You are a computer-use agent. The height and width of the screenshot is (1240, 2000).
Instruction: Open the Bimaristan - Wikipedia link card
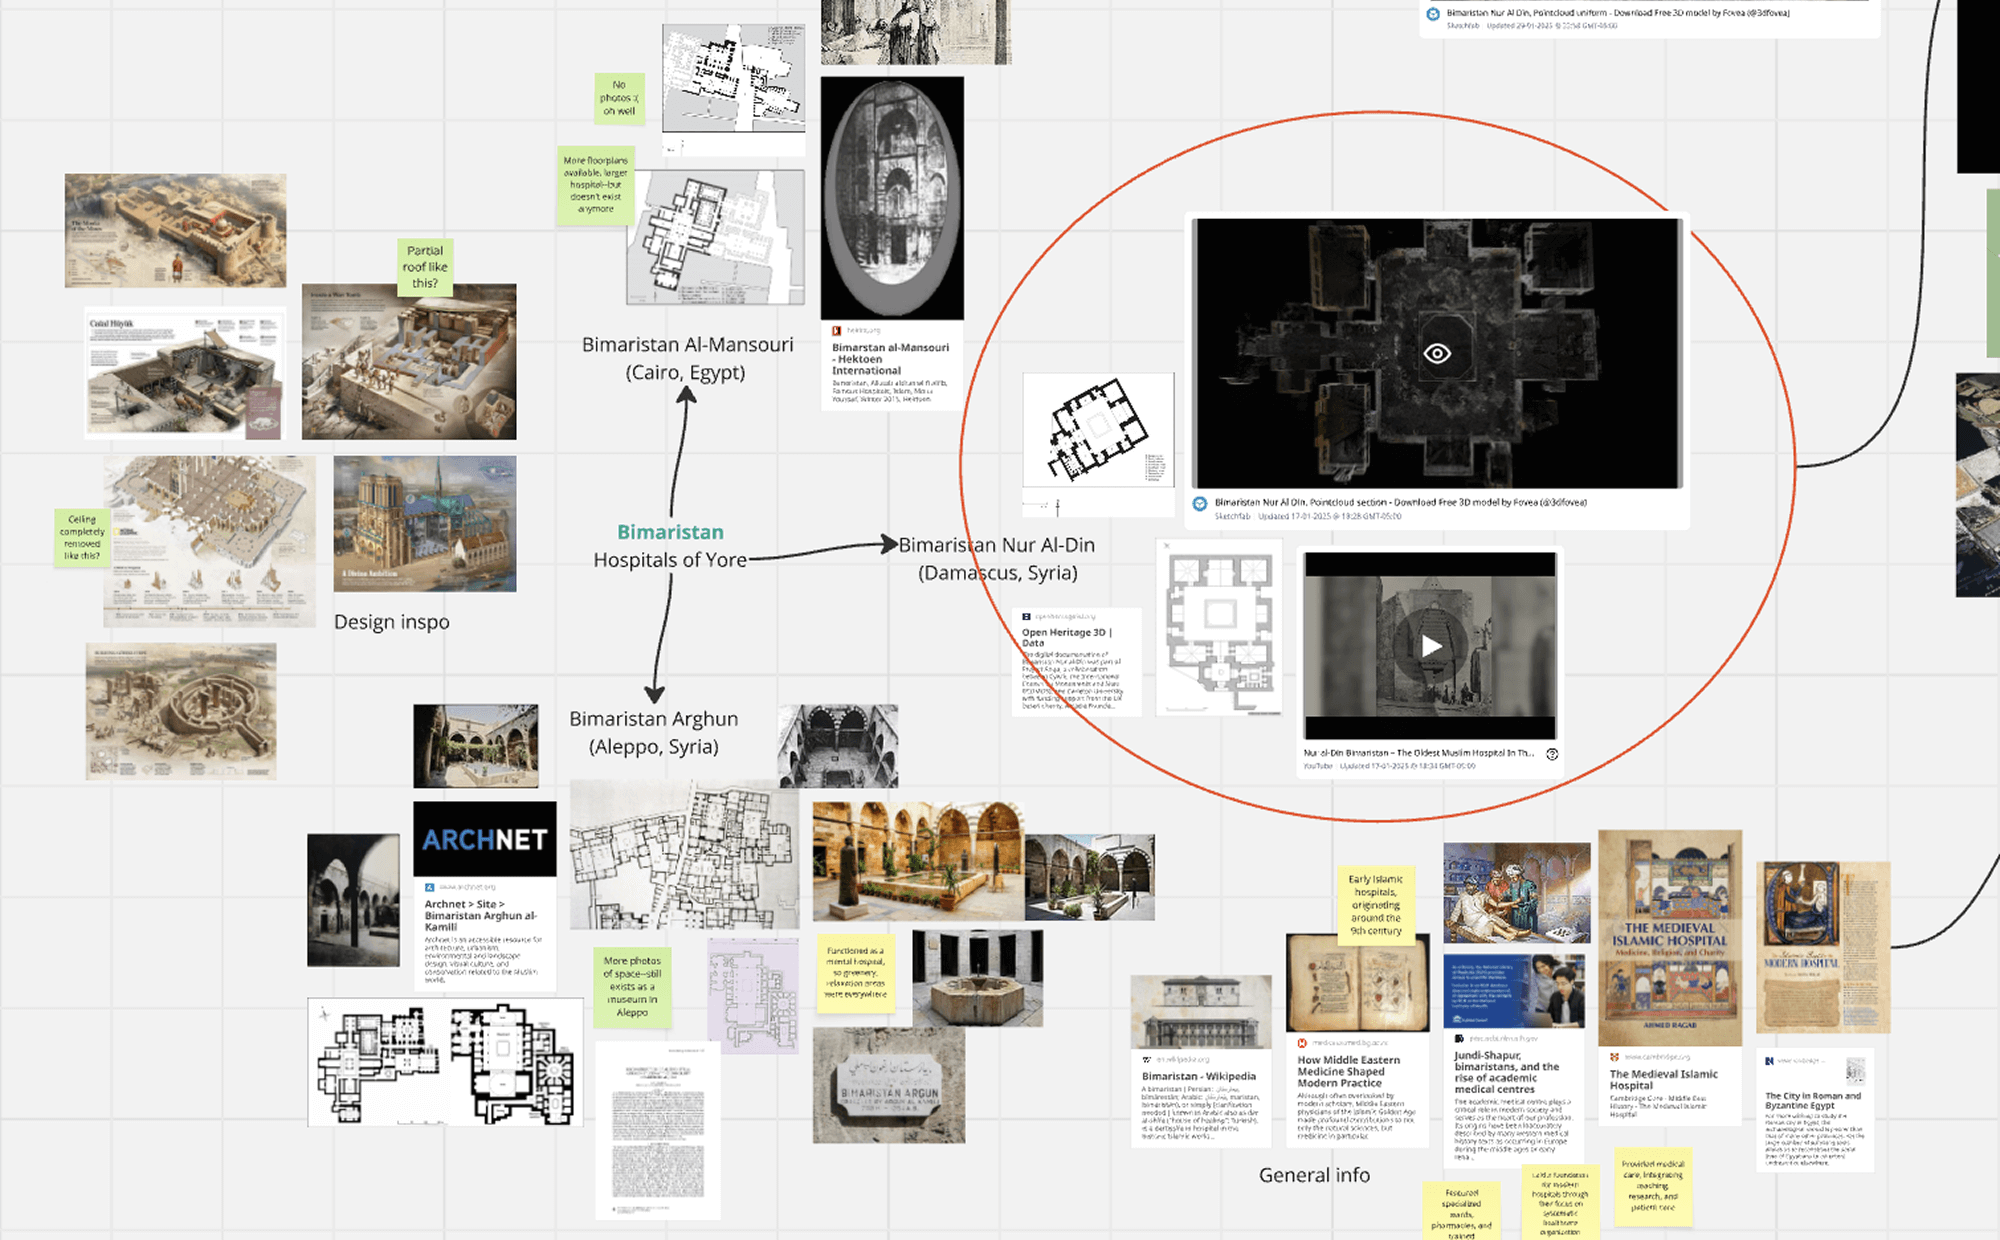coord(1199,1077)
